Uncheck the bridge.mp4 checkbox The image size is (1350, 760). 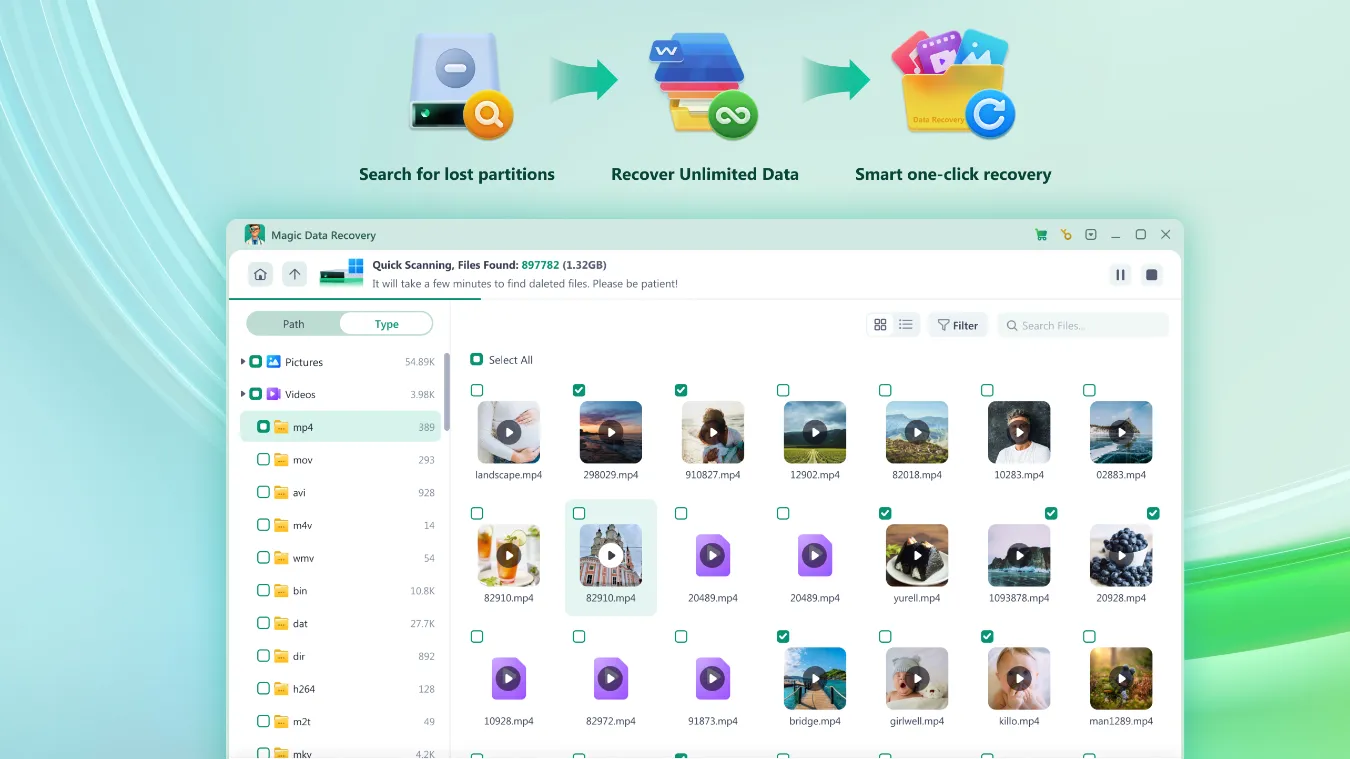click(783, 636)
